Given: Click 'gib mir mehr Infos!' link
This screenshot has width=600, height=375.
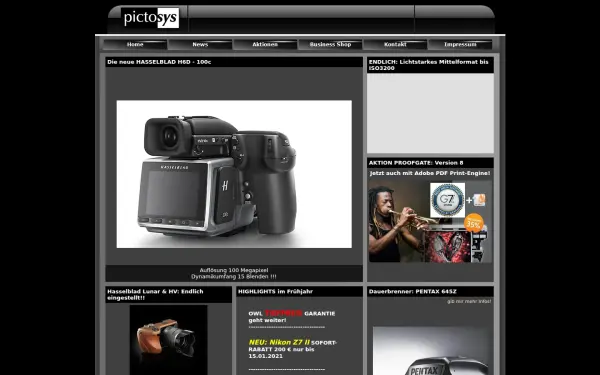Looking at the screenshot, I should tap(469, 302).
